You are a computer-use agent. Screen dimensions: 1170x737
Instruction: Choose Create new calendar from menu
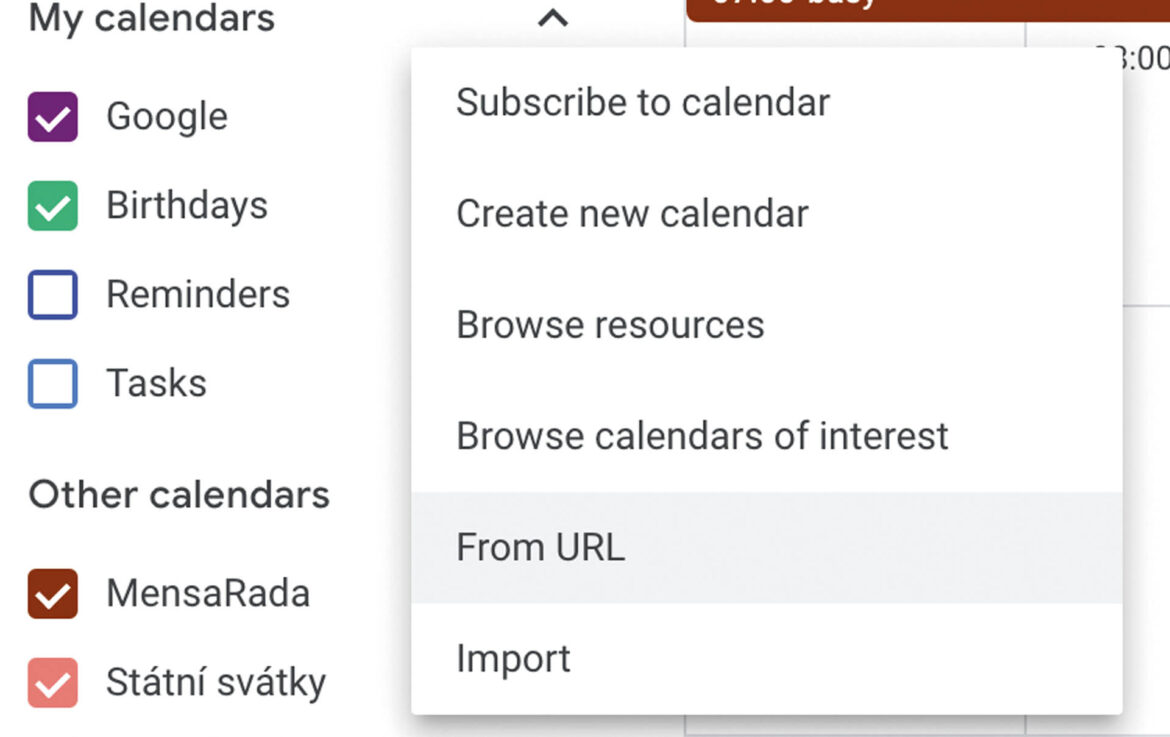632,213
